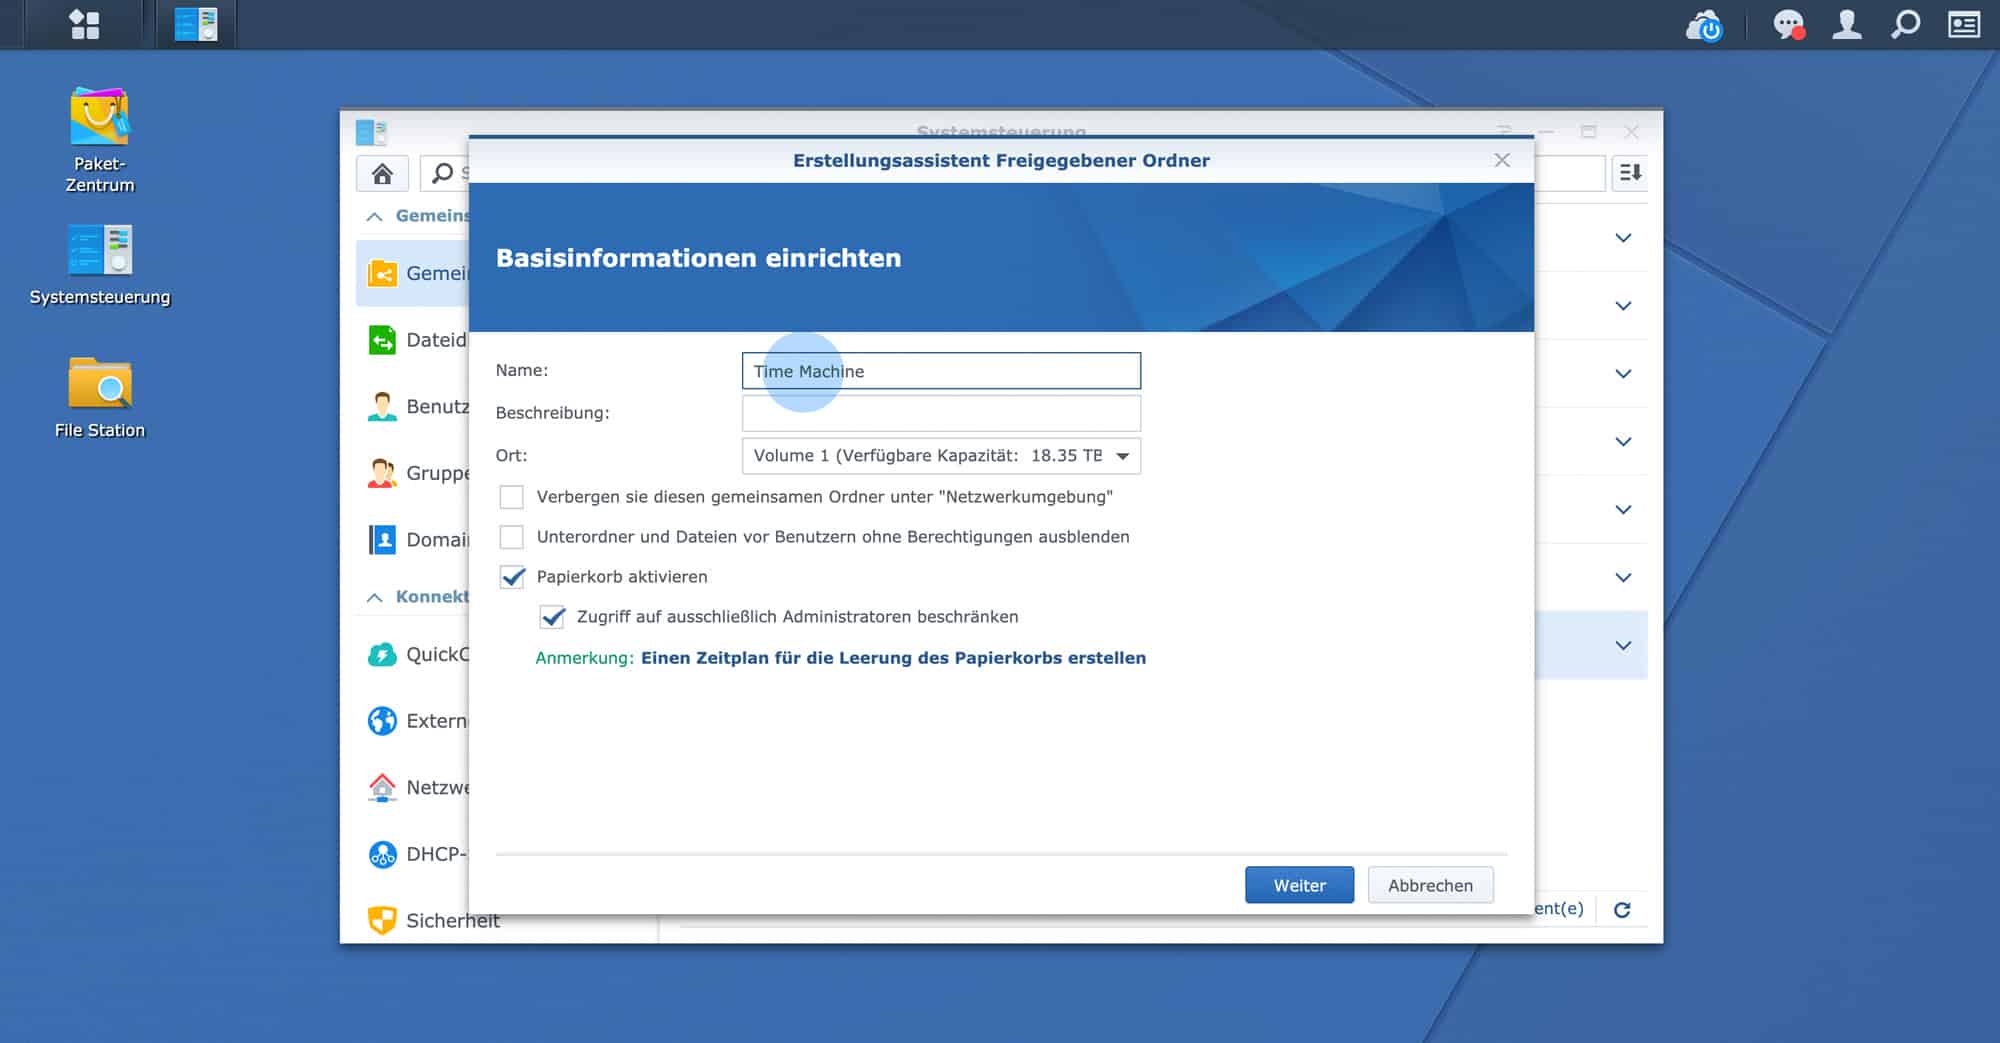This screenshot has width=2000, height=1043.
Task: Open notifications chat bubble icon
Action: (x=1789, y=25)
